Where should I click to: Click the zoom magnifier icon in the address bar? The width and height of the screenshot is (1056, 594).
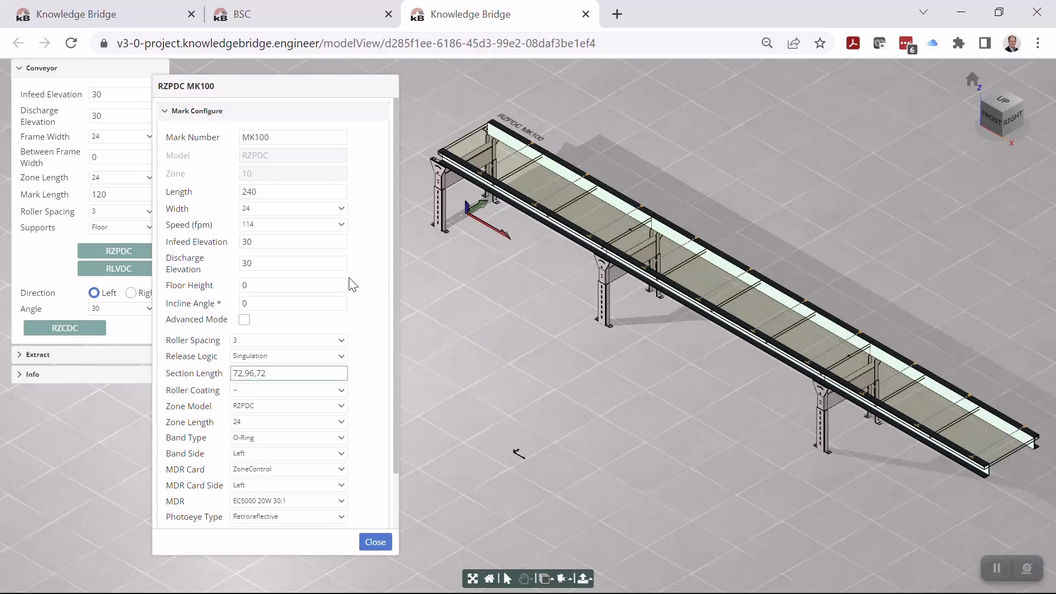(767, 43)
